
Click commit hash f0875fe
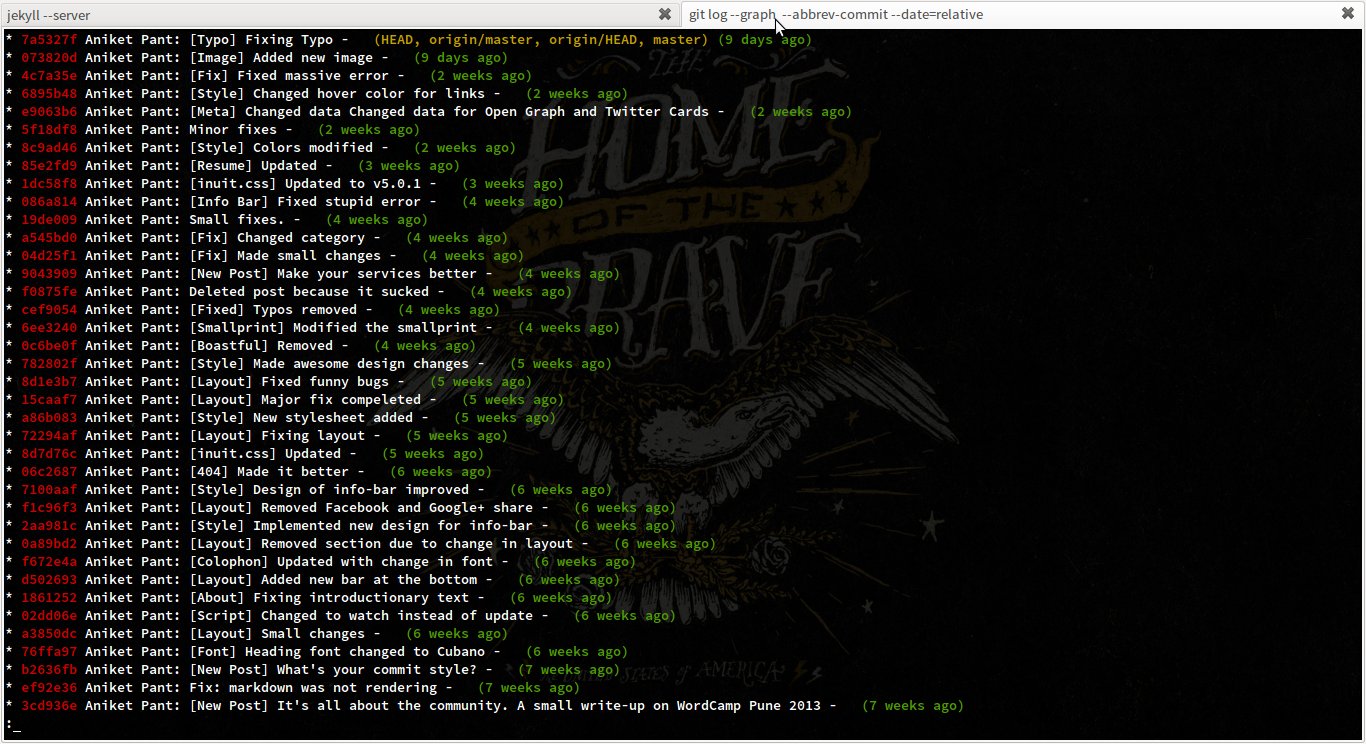point(49,292)
